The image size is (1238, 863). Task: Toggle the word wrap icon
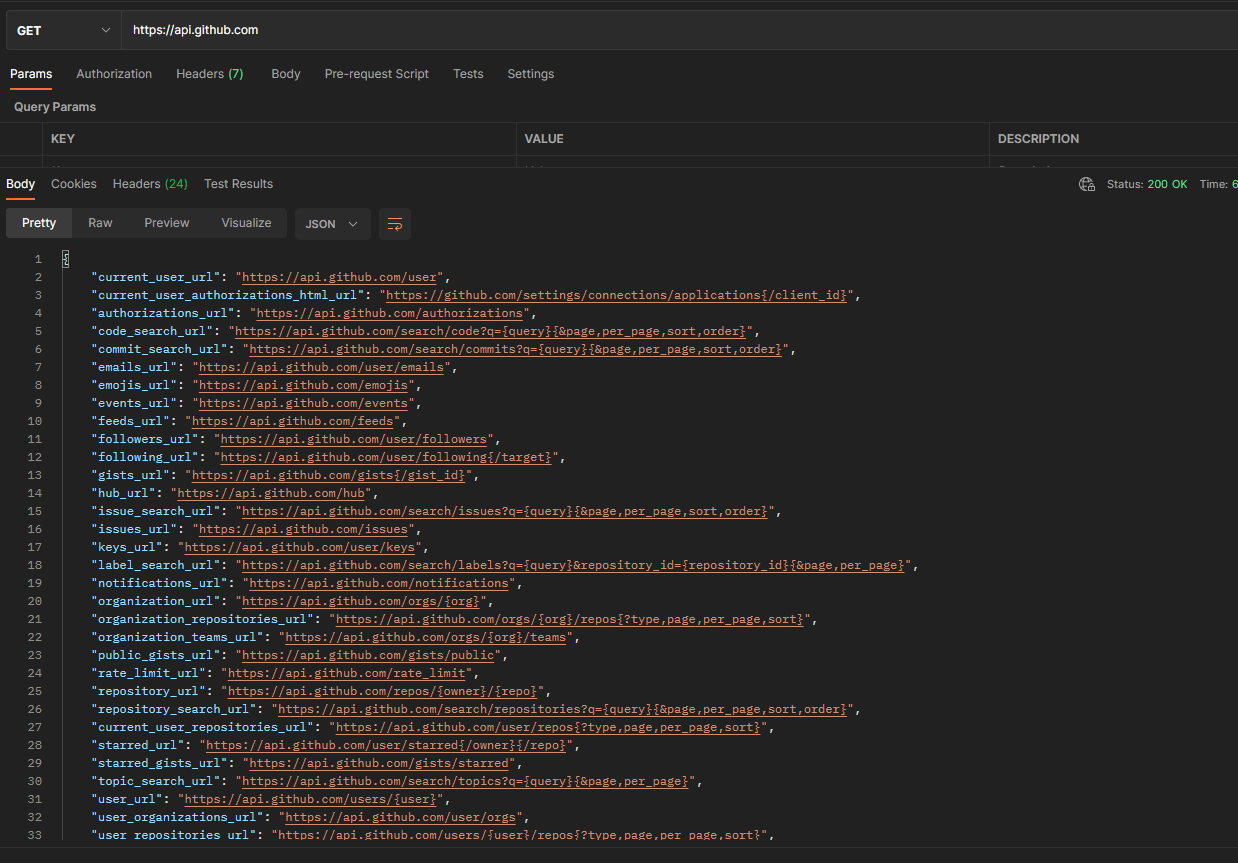pos(395,224)
